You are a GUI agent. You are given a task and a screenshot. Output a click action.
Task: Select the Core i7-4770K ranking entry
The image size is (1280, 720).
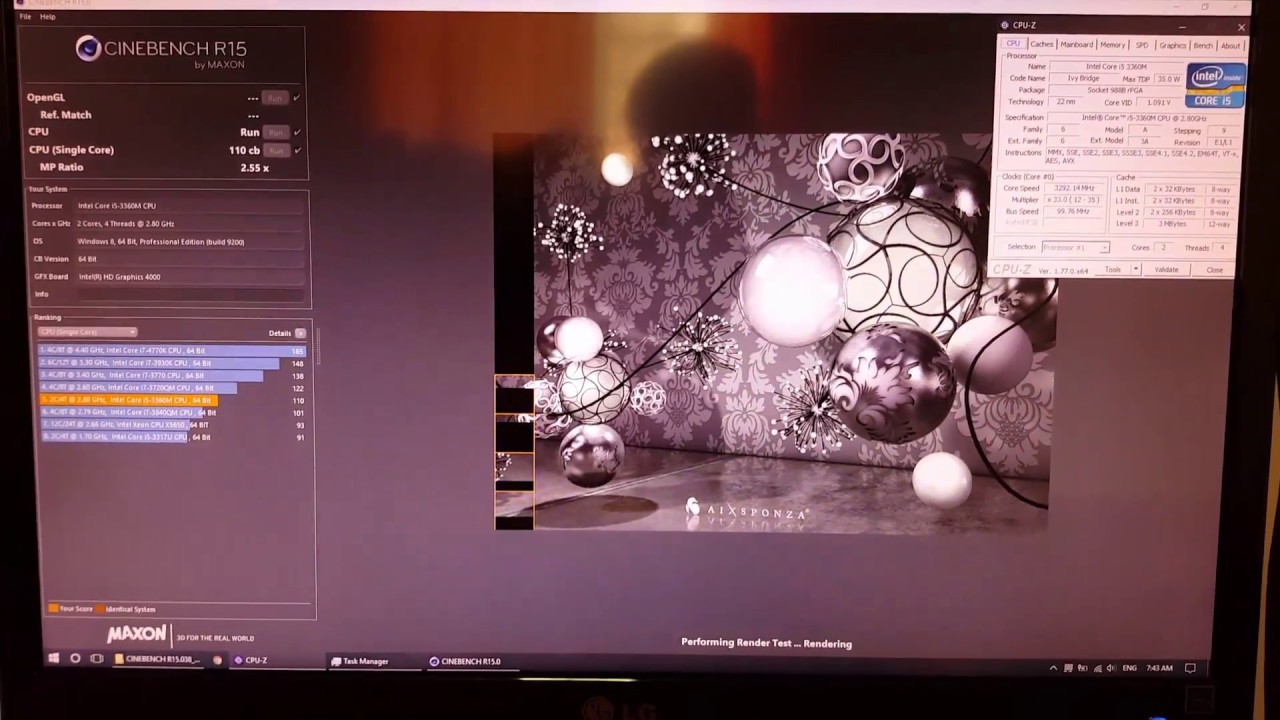171,351
